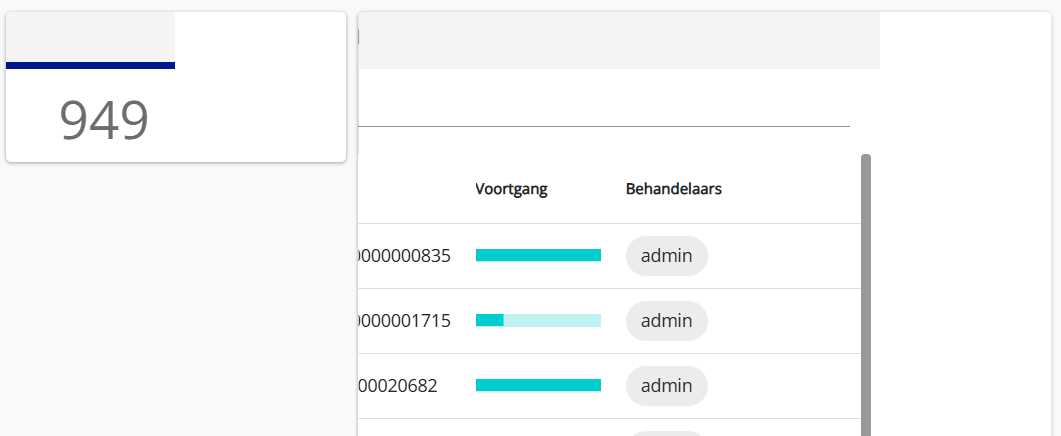This screenshot has width=1061, height=436.
Task: Select the blue-underlined tab above 949
Action: (x=90, y=41)
